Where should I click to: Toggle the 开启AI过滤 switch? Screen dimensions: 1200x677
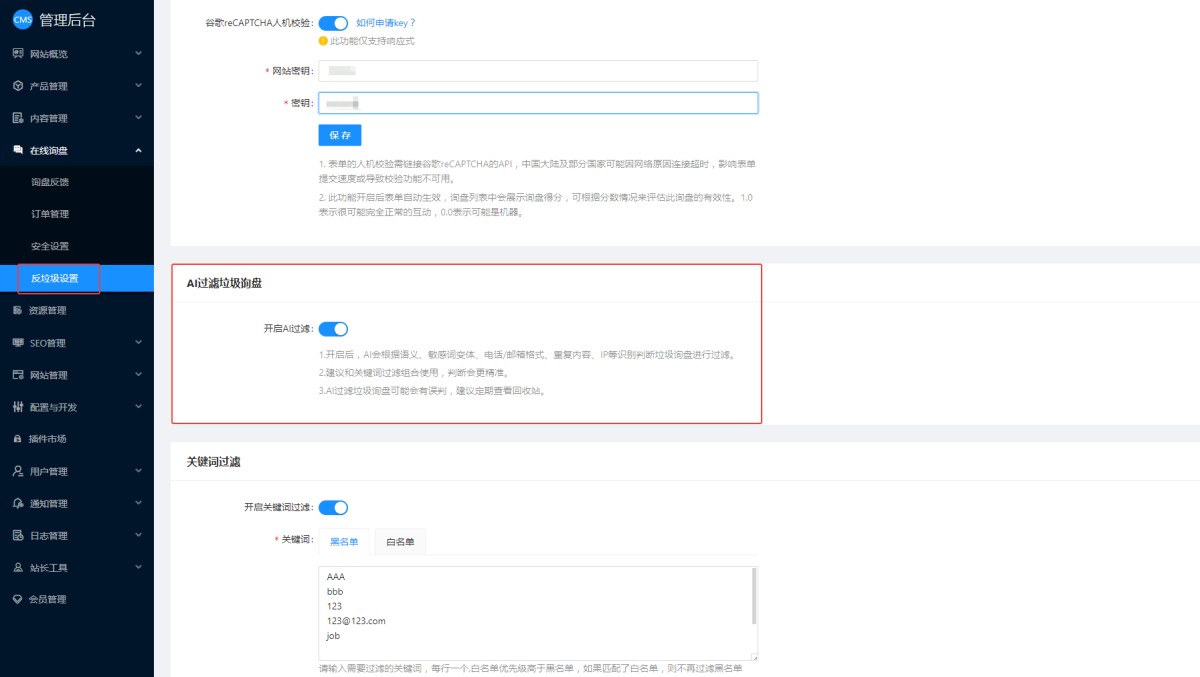333,329
